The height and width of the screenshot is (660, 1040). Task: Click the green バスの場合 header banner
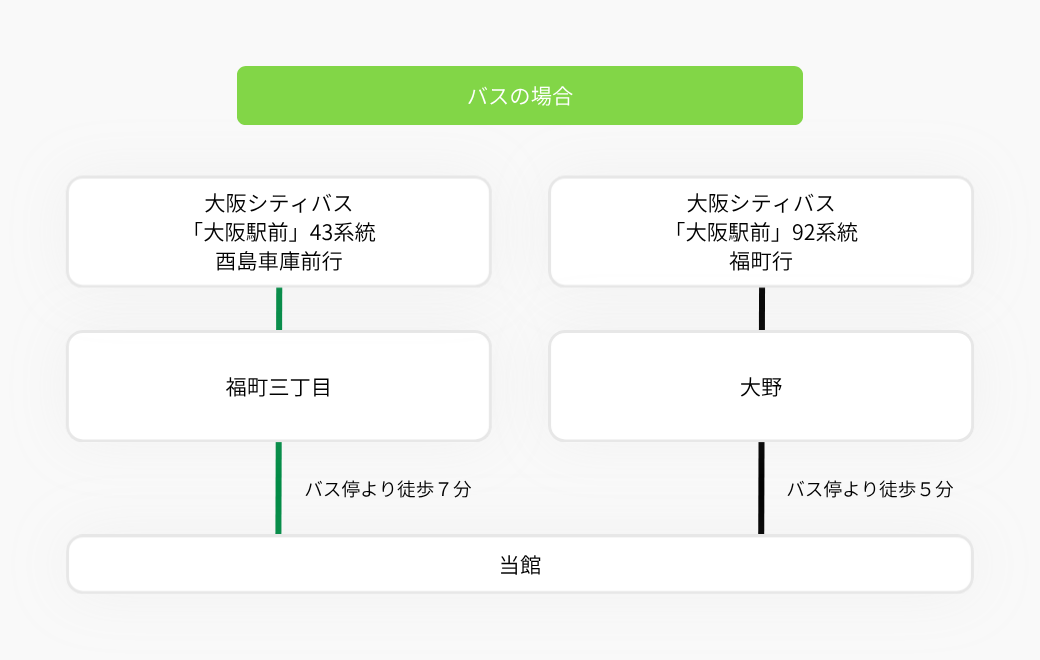click(519, 96)
